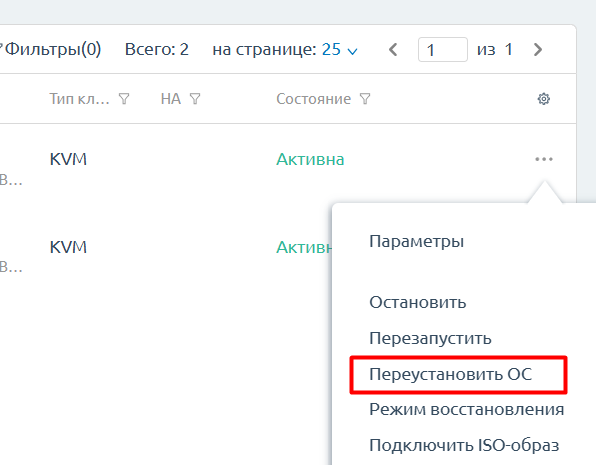596x465 pixels.
Task: Filter by the HA column
Action: [195, 99]
